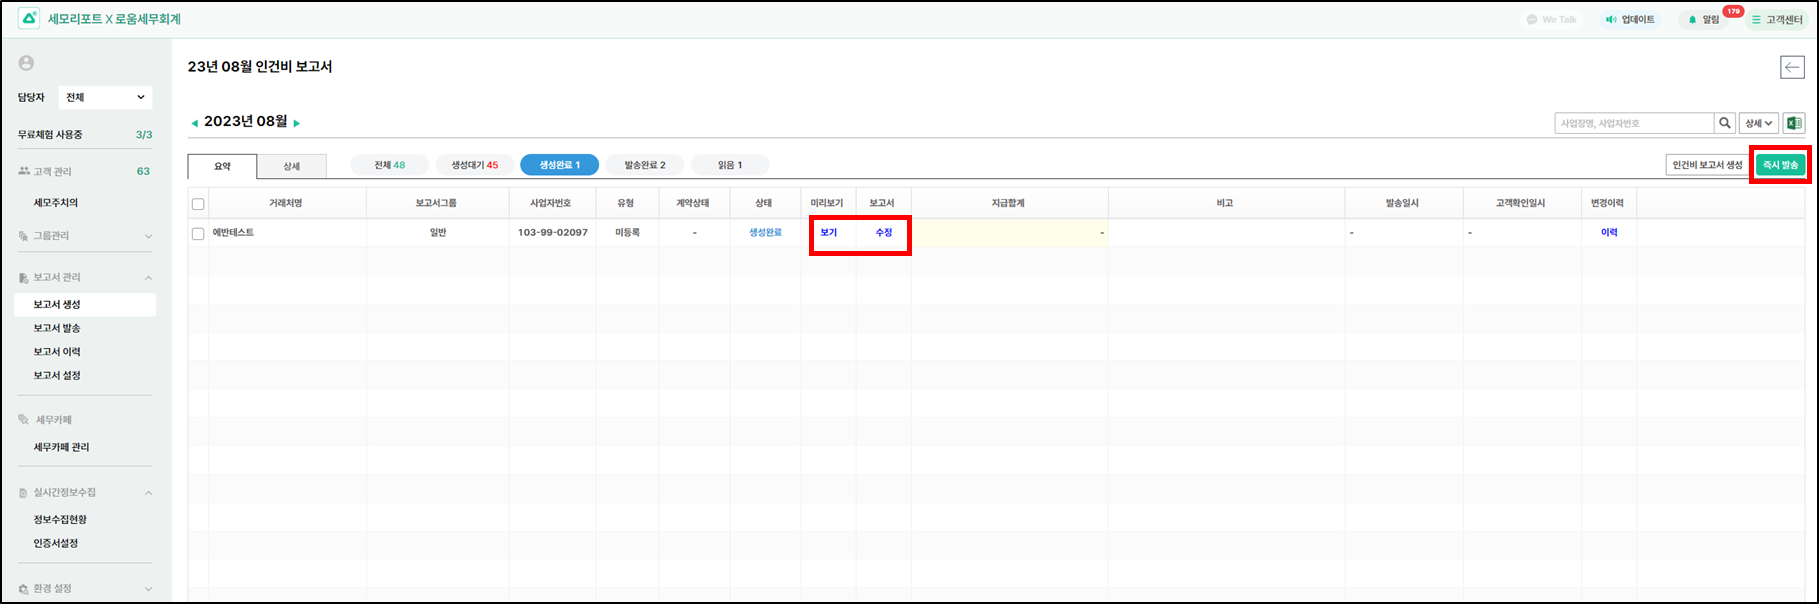
Task: Click the Excel export icon
Action: coord(1794,123)
